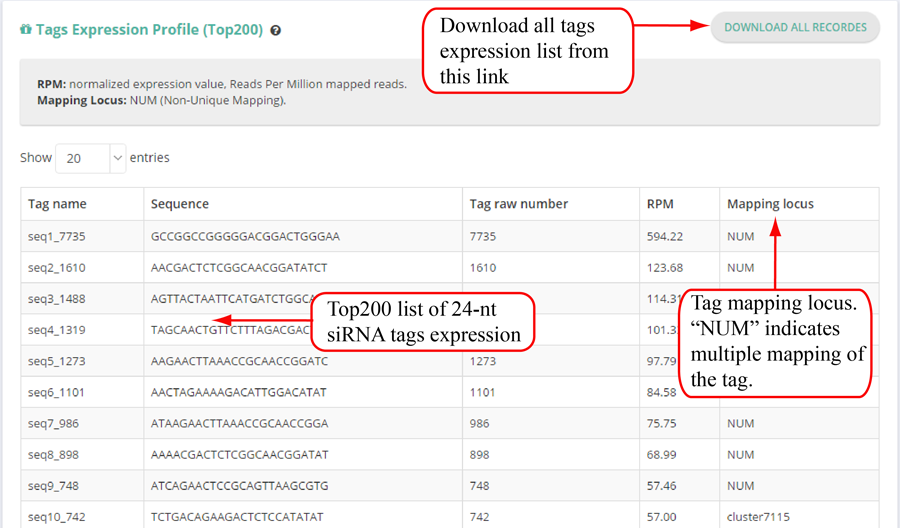This screenshot has width=900, height=528.
Task: Sort by Tag name column header
Action: 57,204
